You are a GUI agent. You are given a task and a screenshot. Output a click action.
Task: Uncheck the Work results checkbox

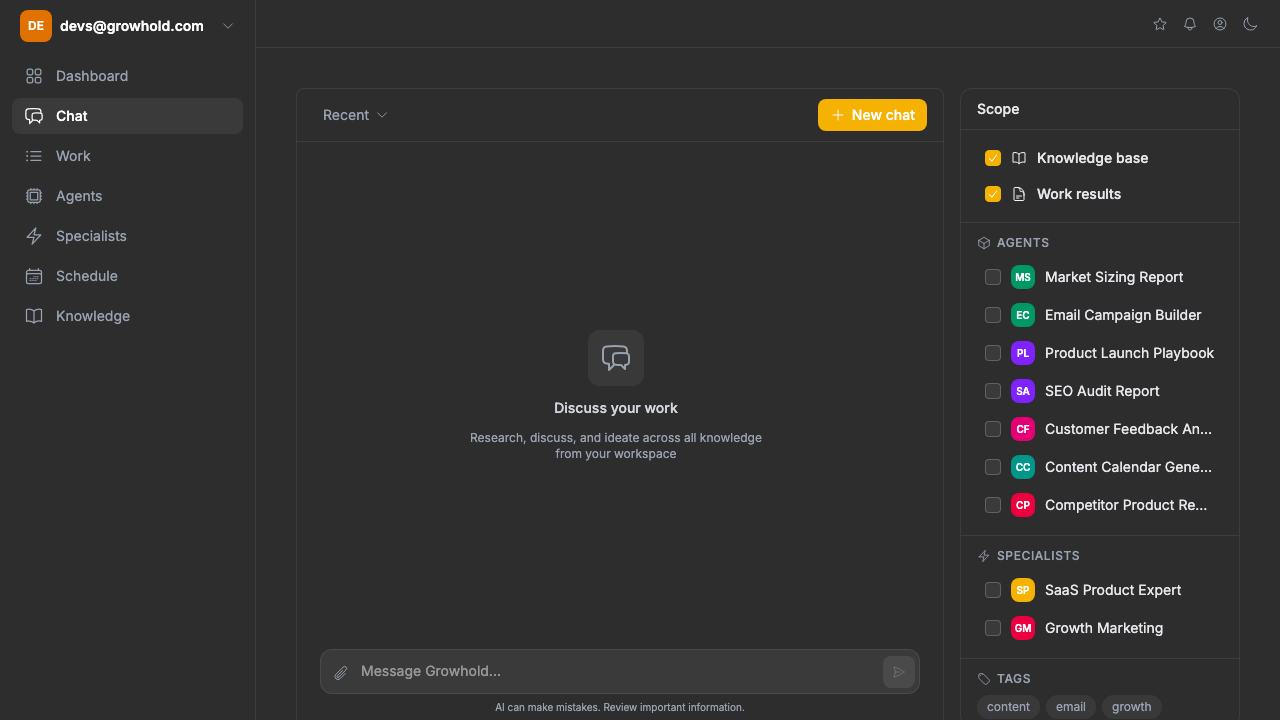(993, 194)
